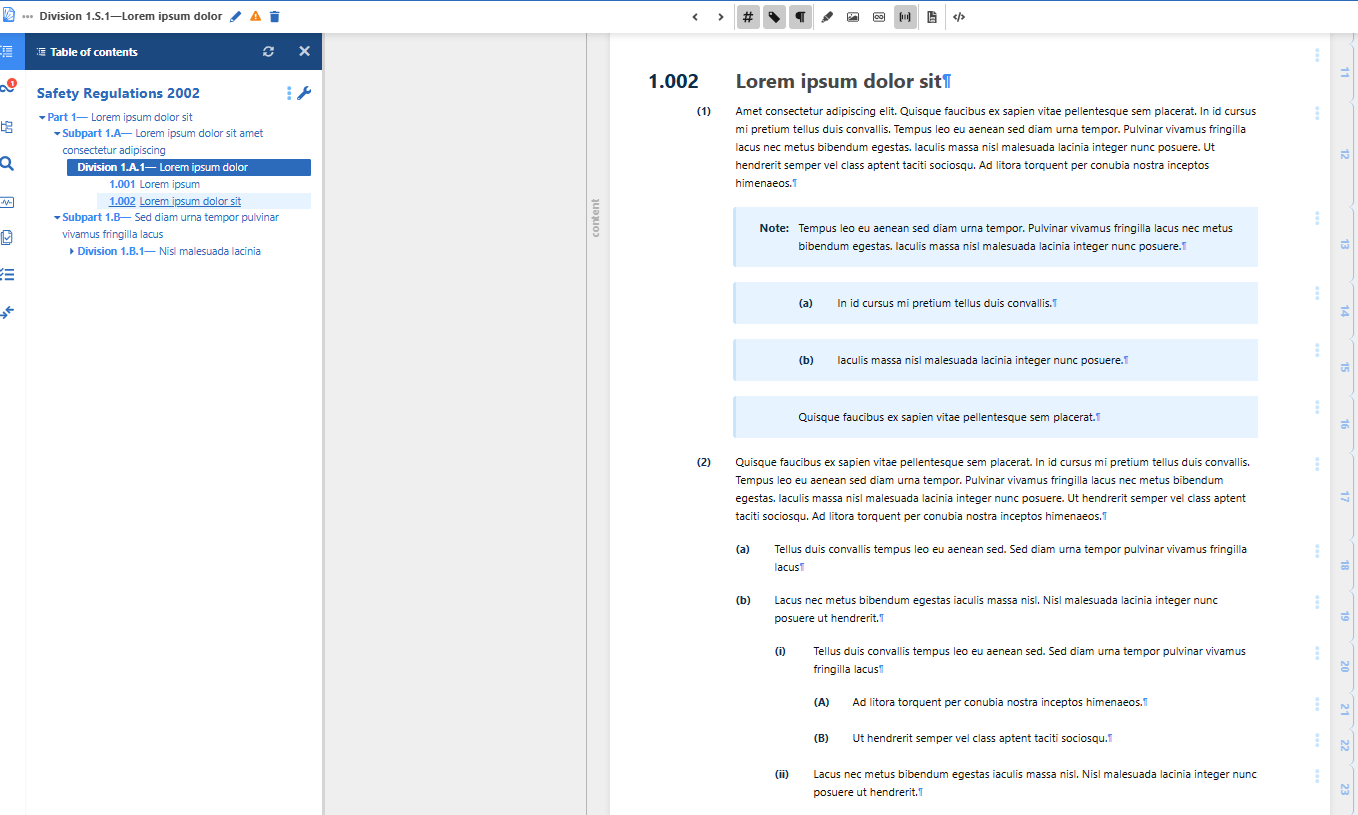Open the three-dot menu beside Safety Regulations 2002

289,93
